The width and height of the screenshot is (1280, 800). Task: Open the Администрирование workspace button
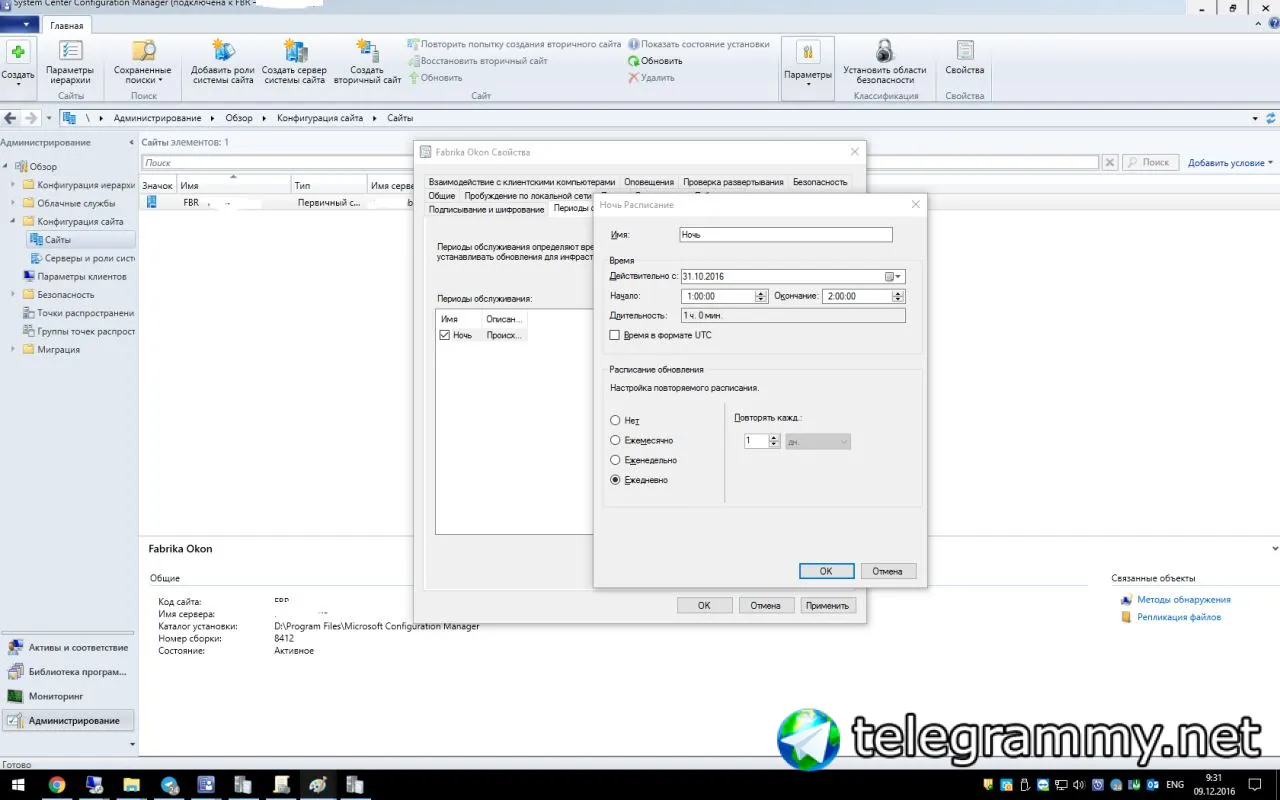coord(68,720)
